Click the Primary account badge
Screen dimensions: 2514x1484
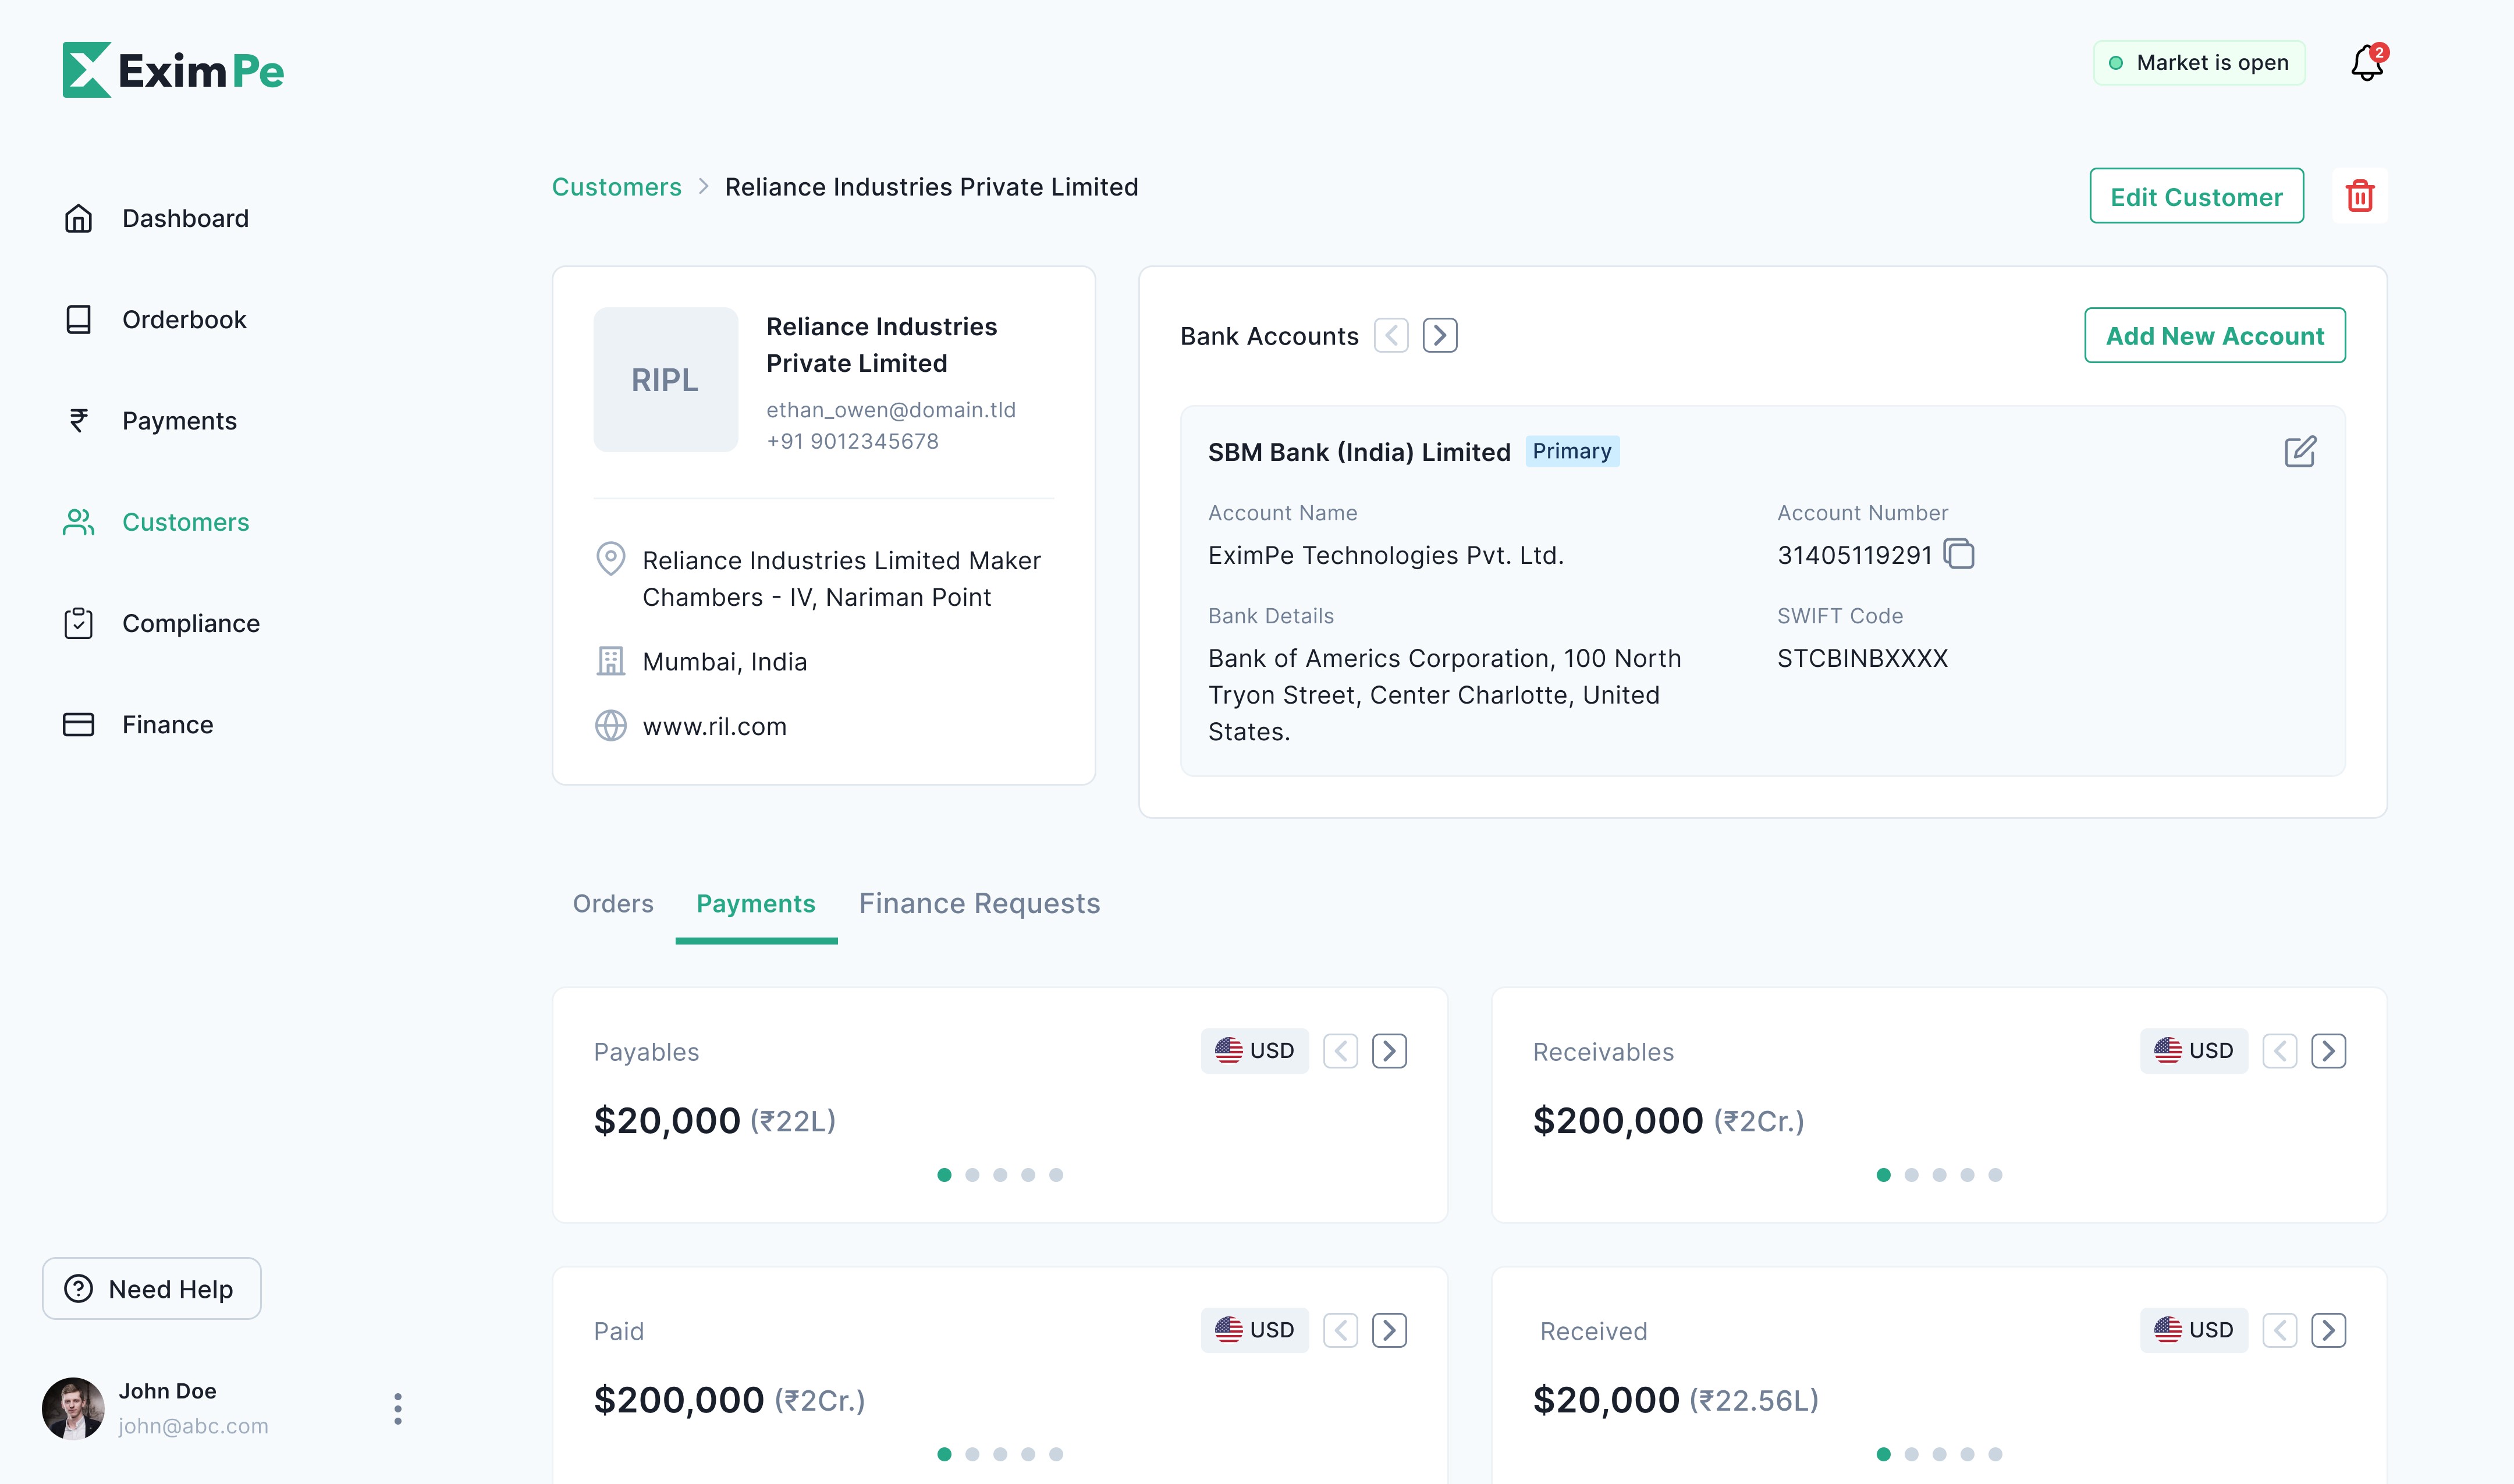[1572, 451]
